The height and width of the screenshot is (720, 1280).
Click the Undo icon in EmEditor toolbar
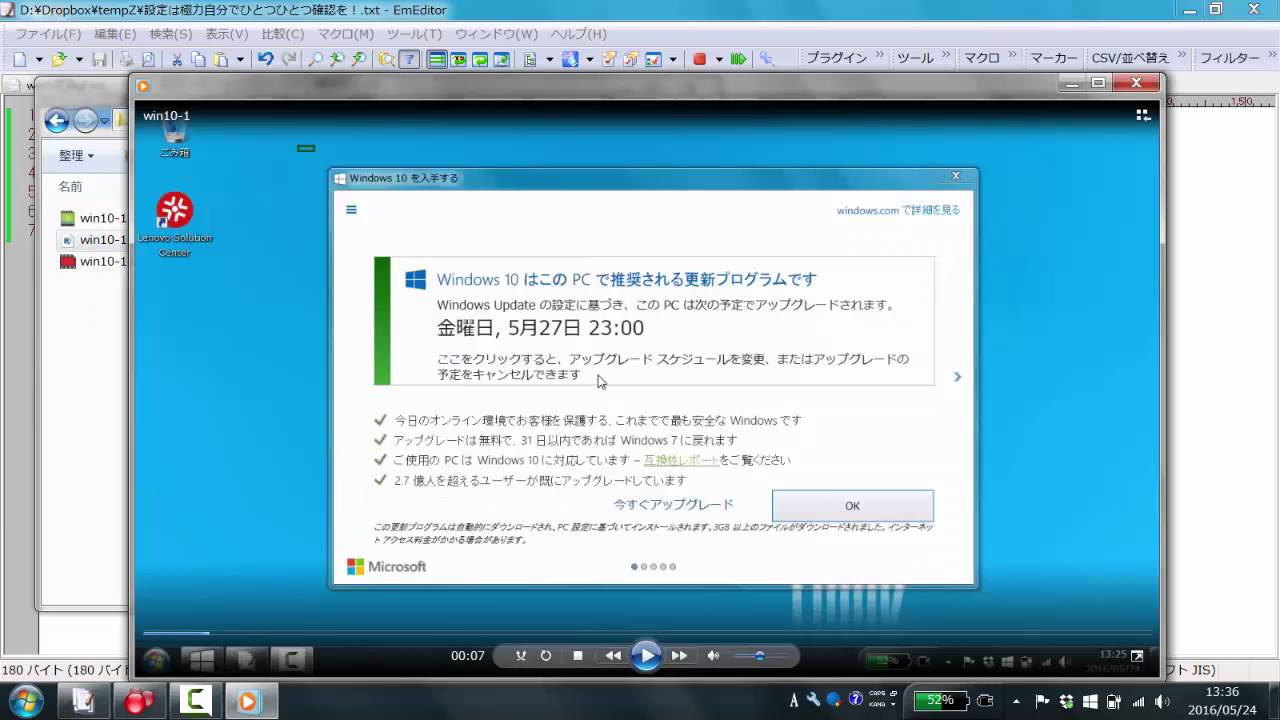pyautogui.click(x=265, y=59)
